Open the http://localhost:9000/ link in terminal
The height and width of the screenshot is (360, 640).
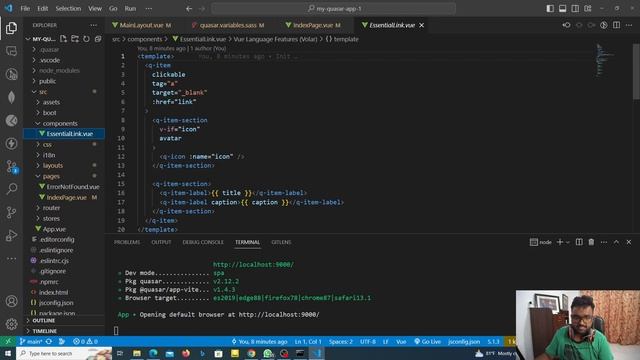[253, 264]
